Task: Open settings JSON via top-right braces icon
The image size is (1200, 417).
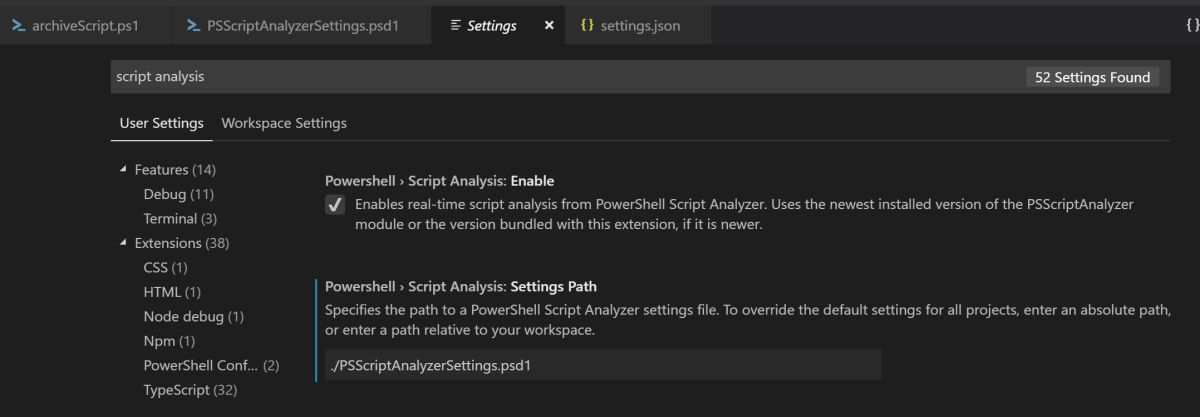Action: point(1192,26)
